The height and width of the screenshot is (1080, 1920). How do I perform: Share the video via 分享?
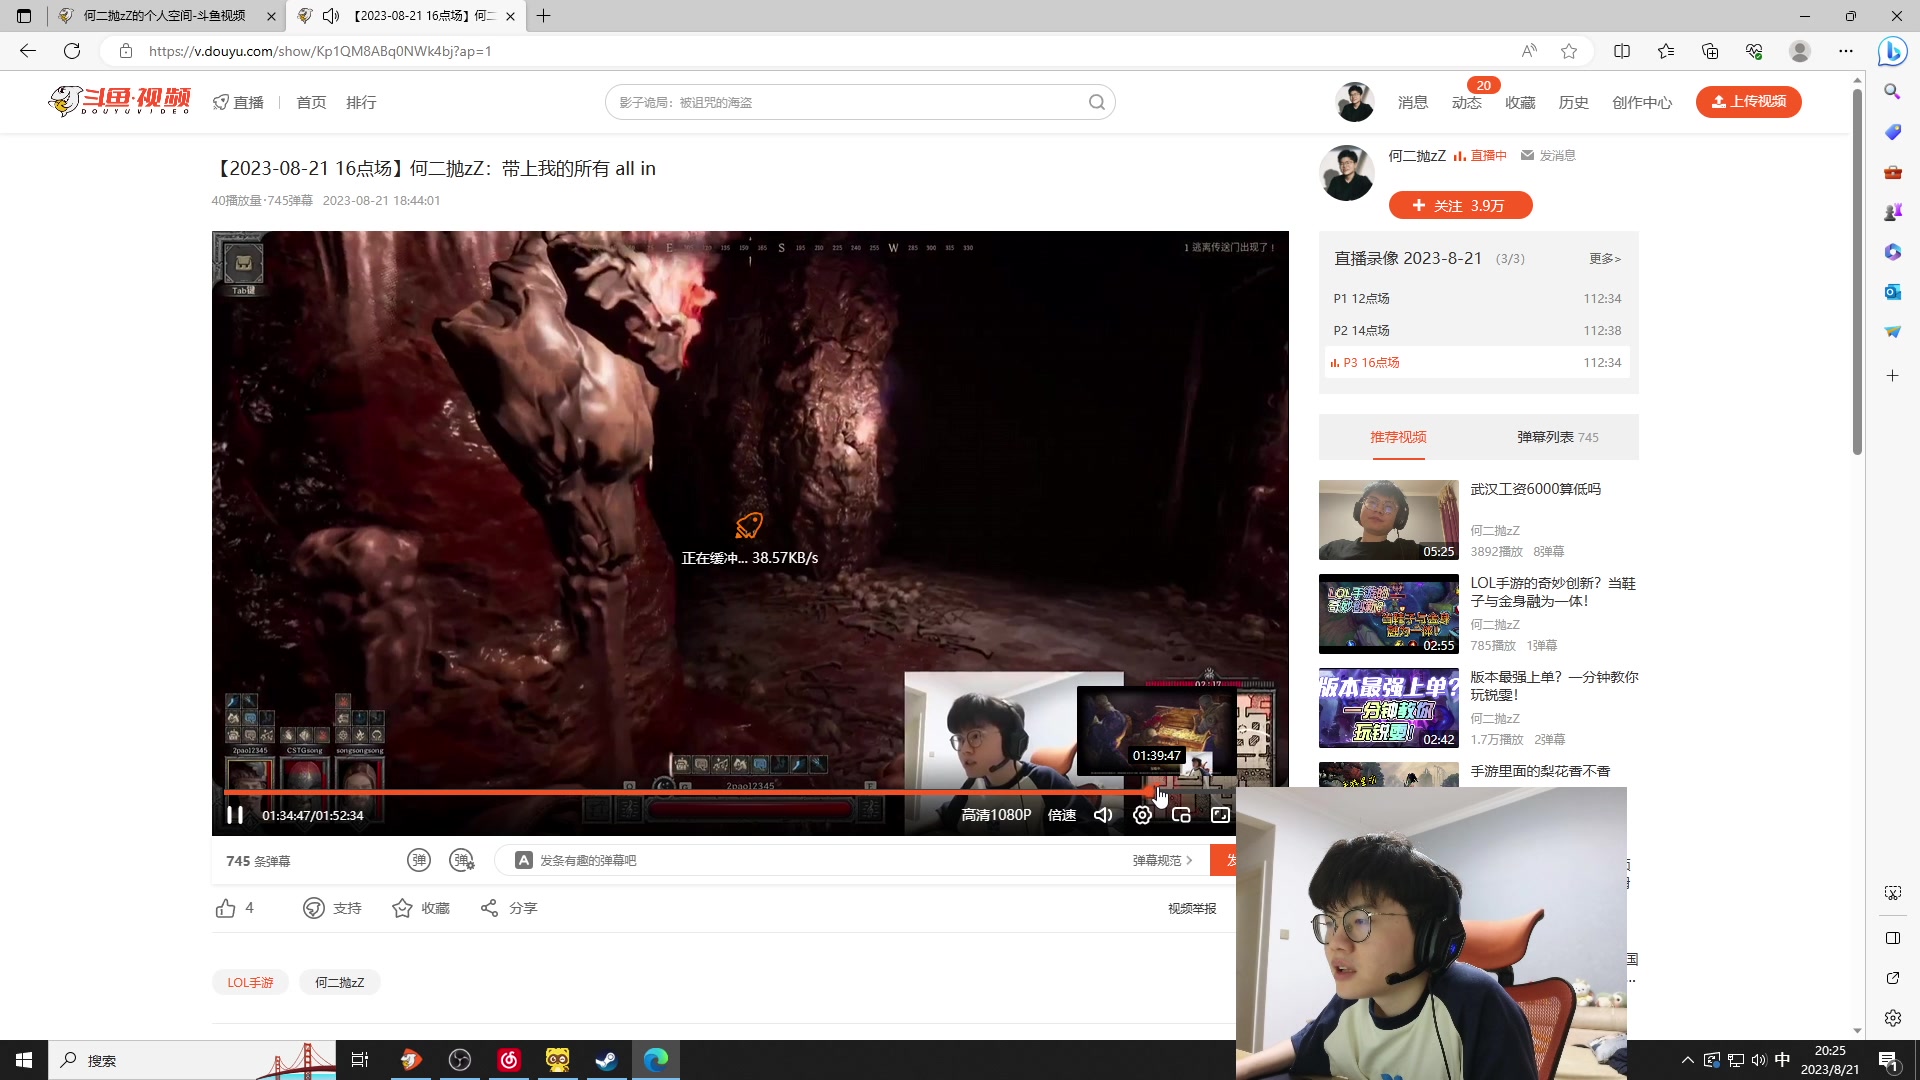[509, 908]
